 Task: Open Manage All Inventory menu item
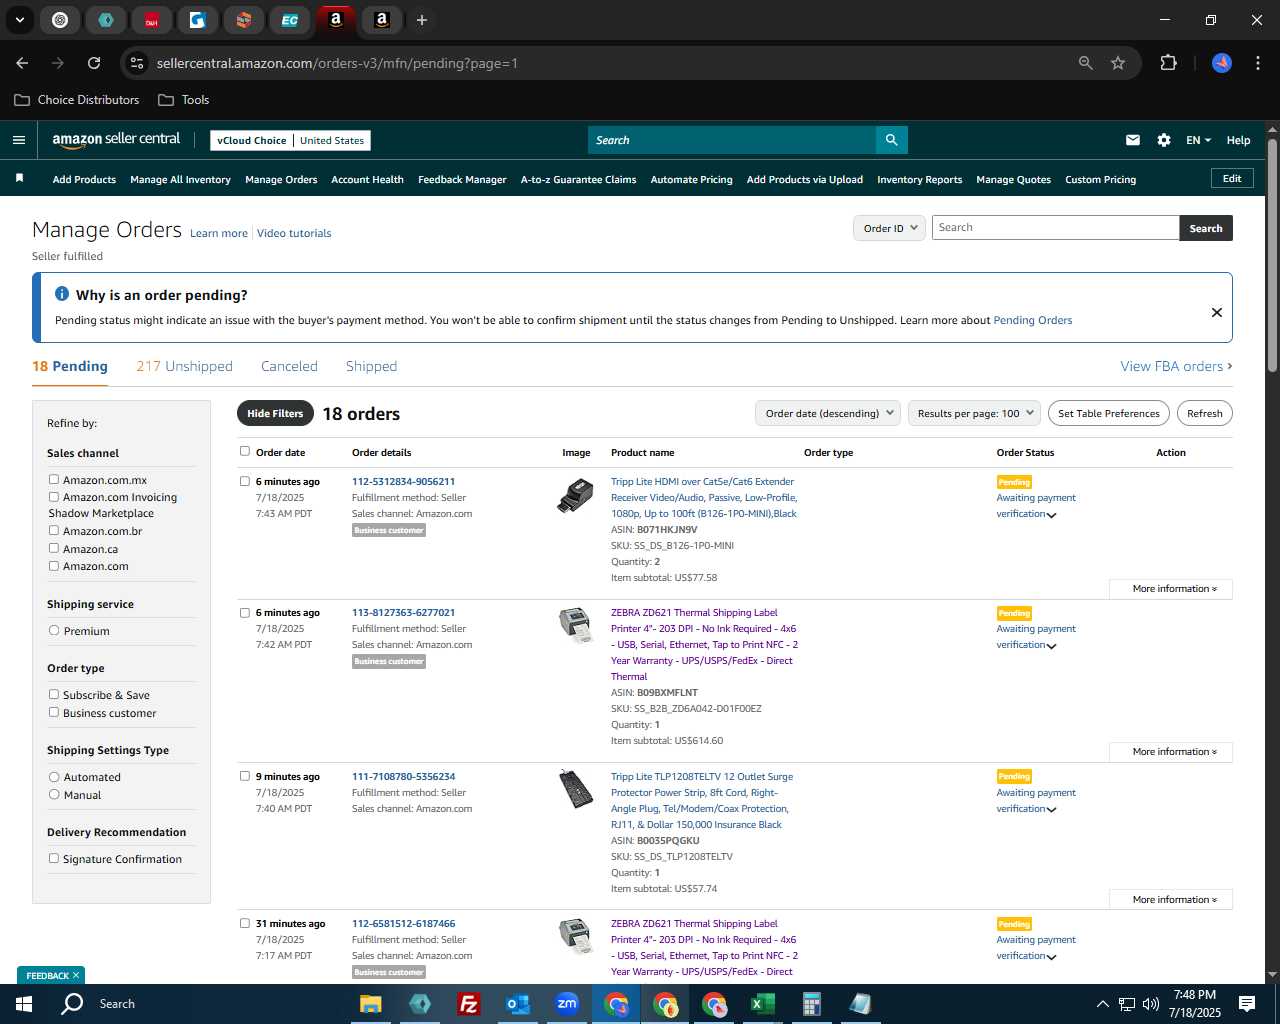click(180, 180)
